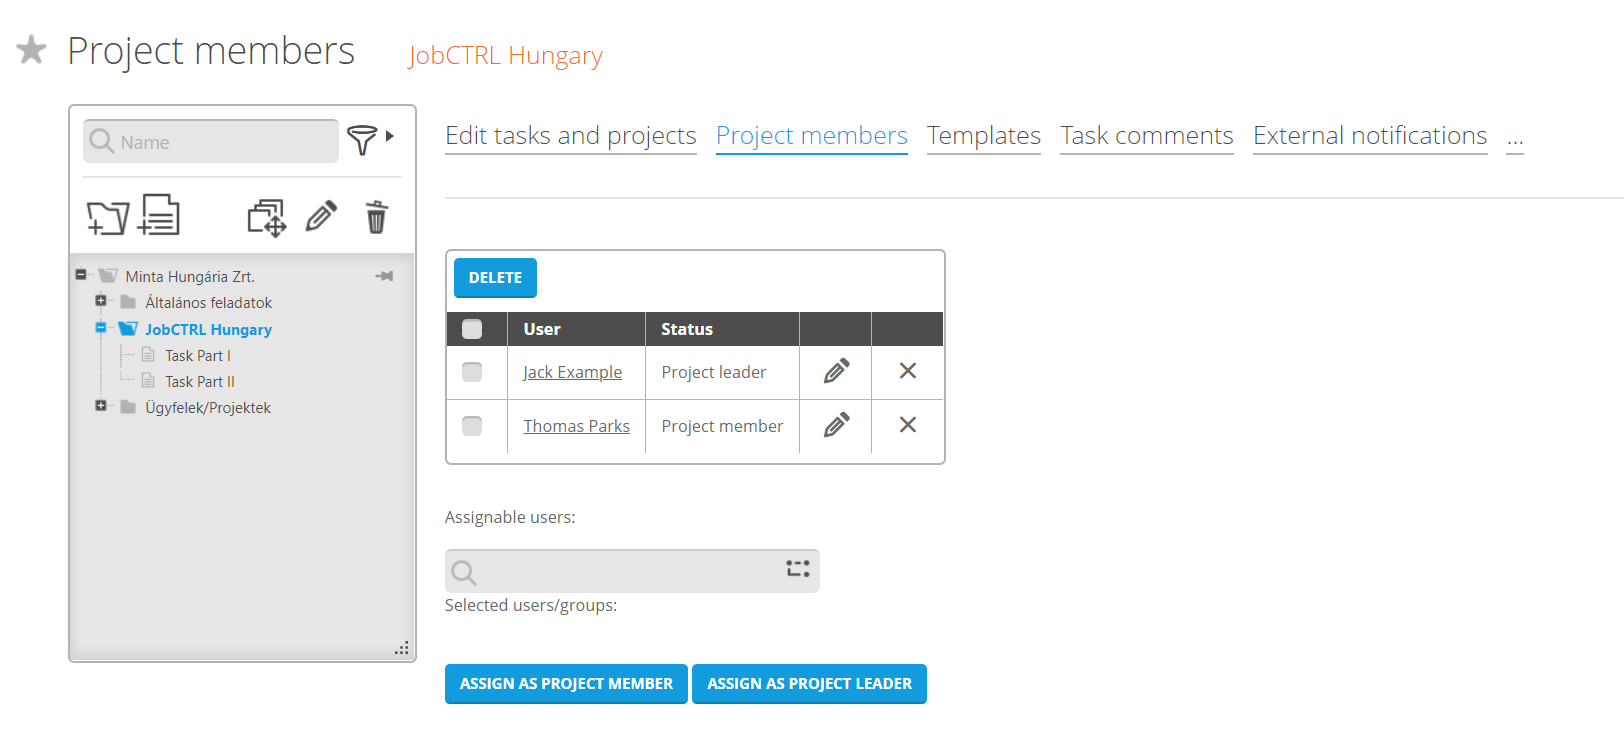Open the user list picker icon
The height and width of the screenshot is (739, 1624).
pos(797,569)
